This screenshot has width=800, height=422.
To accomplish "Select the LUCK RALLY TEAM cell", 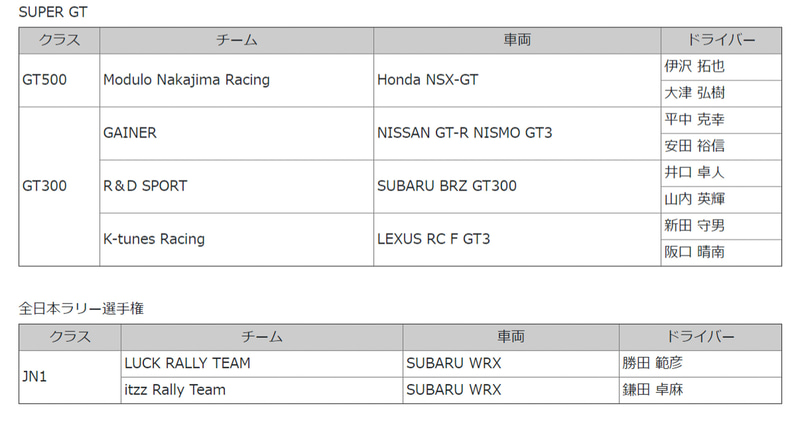I will click(x=187, y=364).
